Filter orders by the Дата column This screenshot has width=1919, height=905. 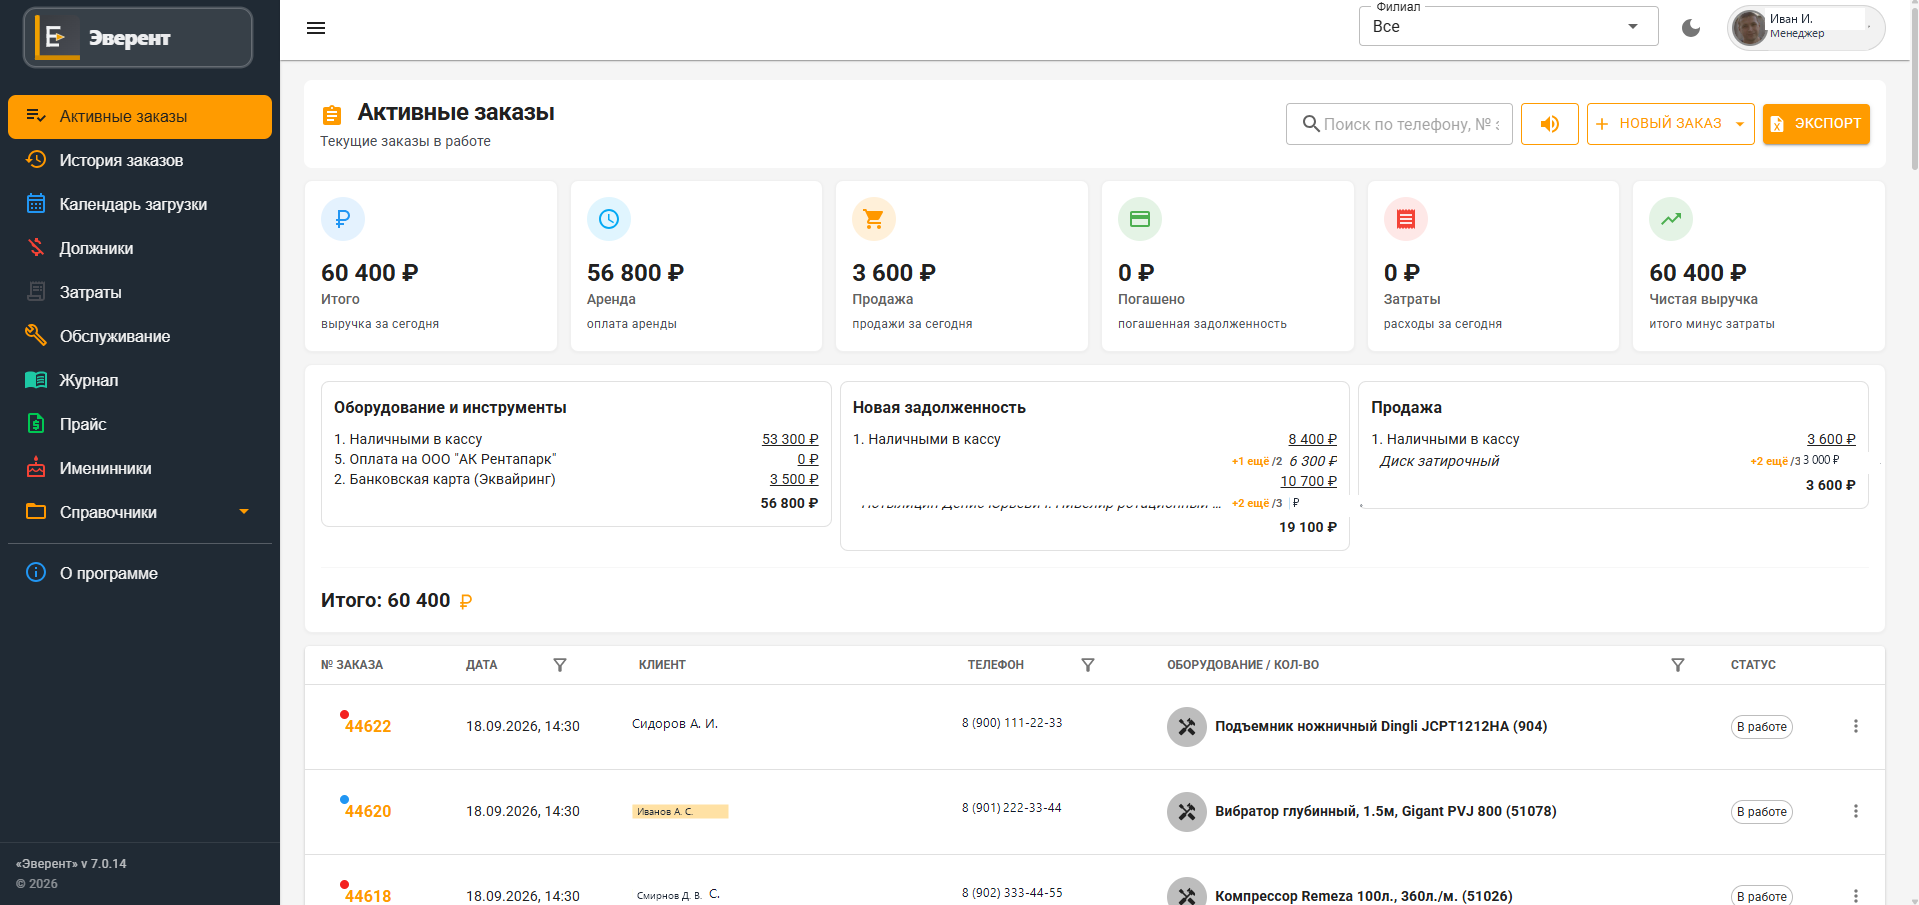click(560, 665)
